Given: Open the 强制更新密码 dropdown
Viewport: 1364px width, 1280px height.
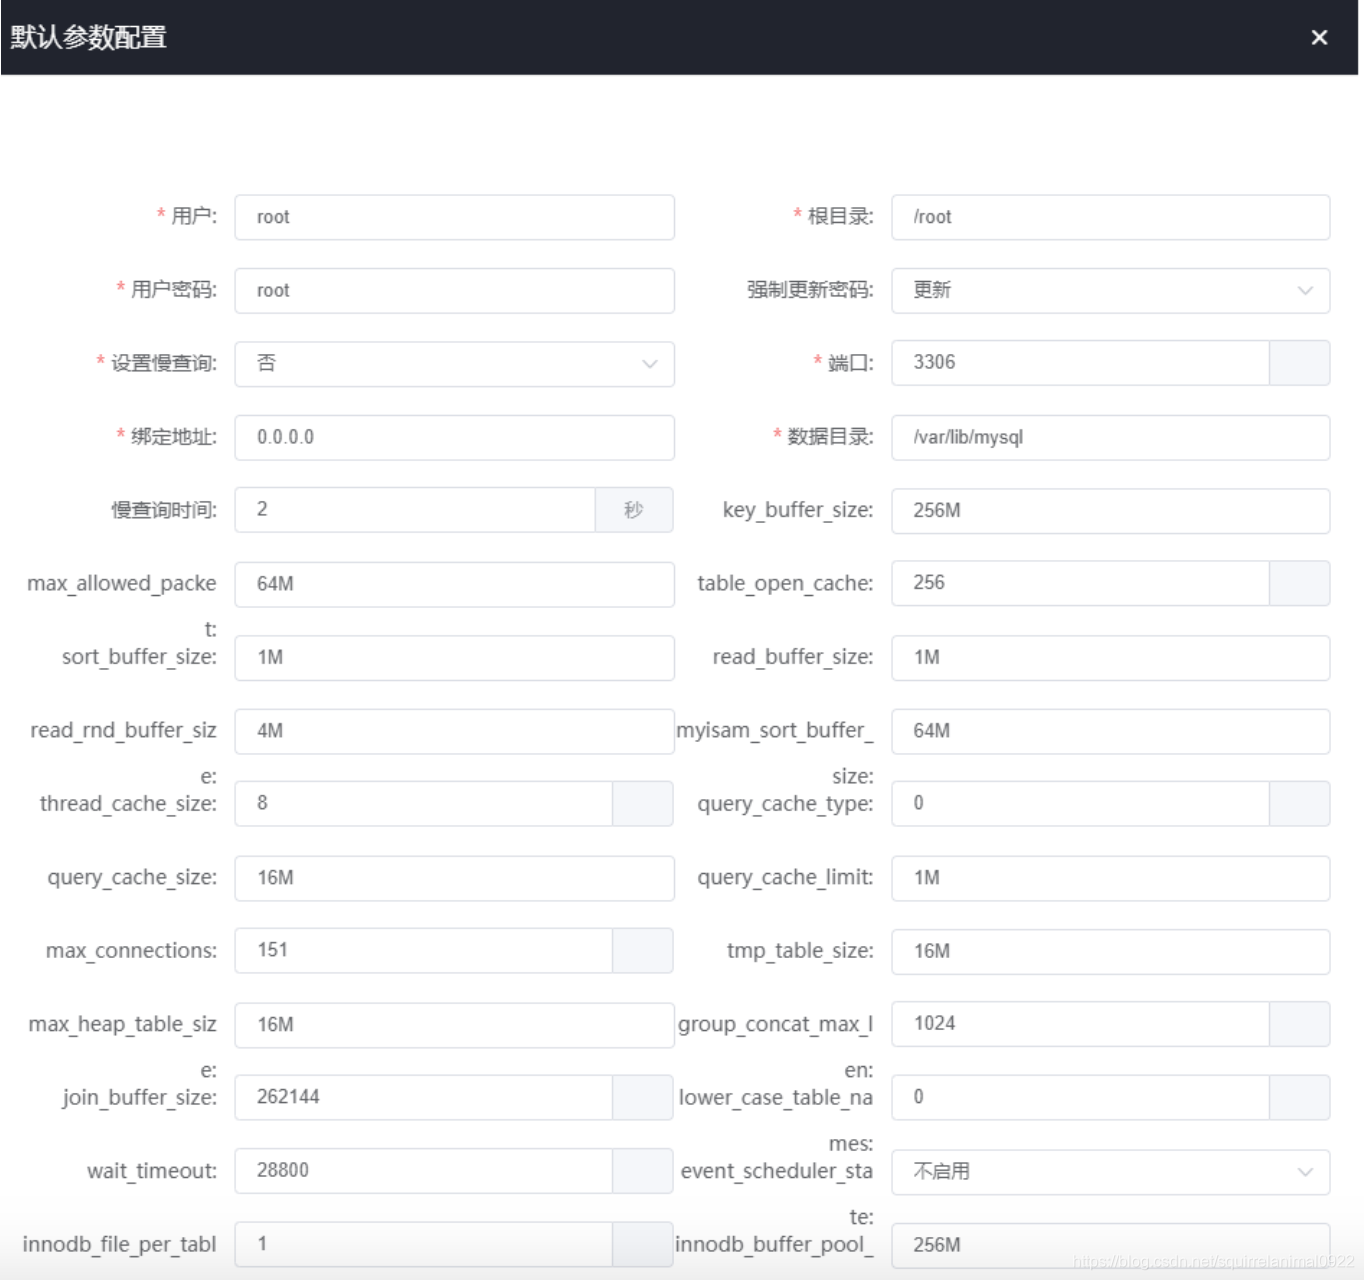Looking at the screenshot, I should 1110,290.
